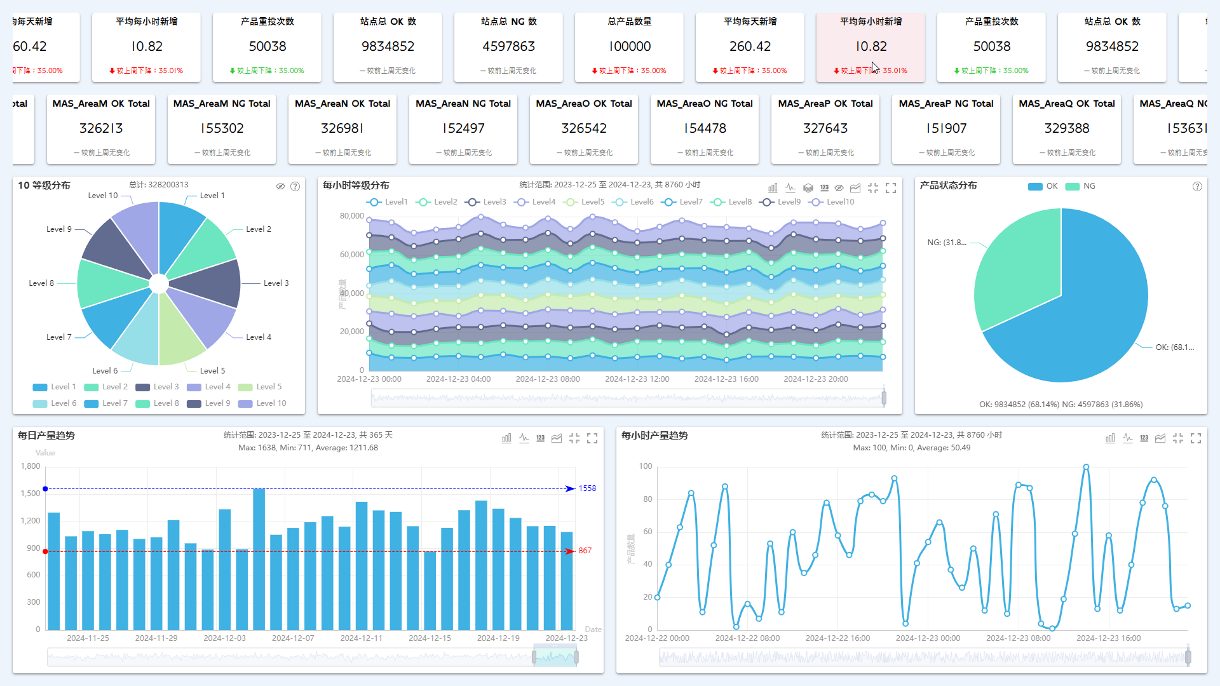Toggle Level5 series in 每小时等级分布 legend
1220x686 pixels.
[x=584, y=202]
